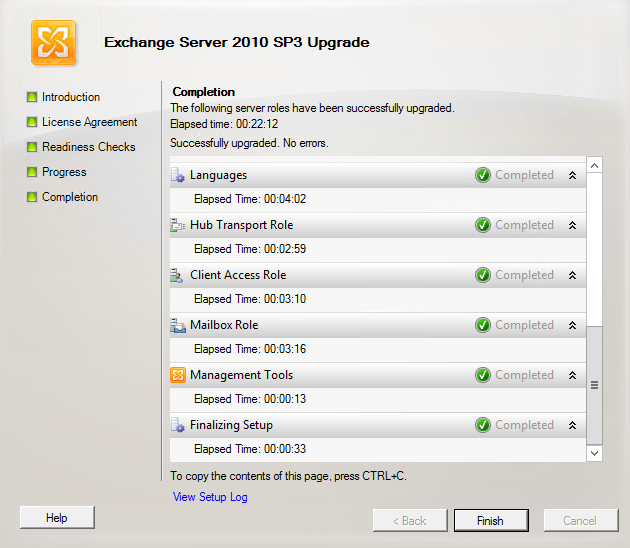Select the Completion wizard step
630x548 pixels.
click(70, 197)
